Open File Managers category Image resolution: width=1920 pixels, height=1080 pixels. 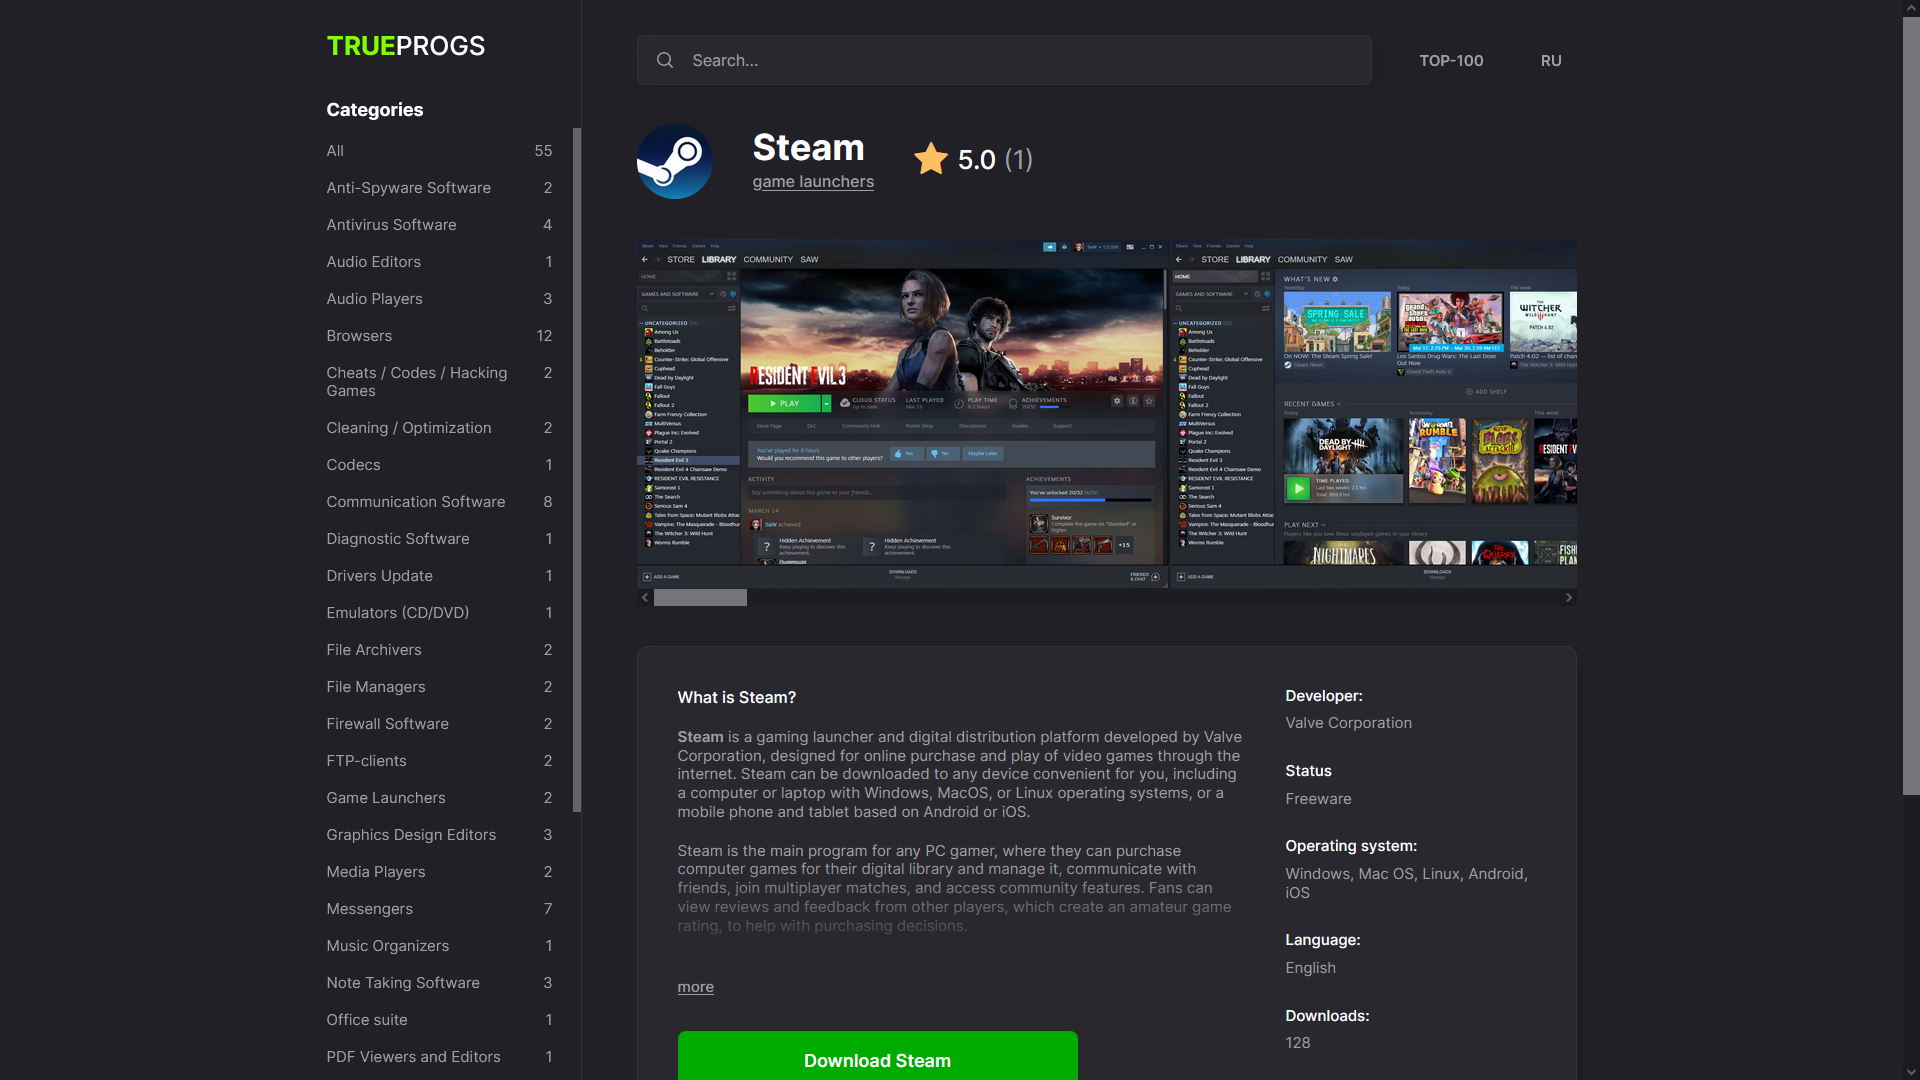coord(439,687)
